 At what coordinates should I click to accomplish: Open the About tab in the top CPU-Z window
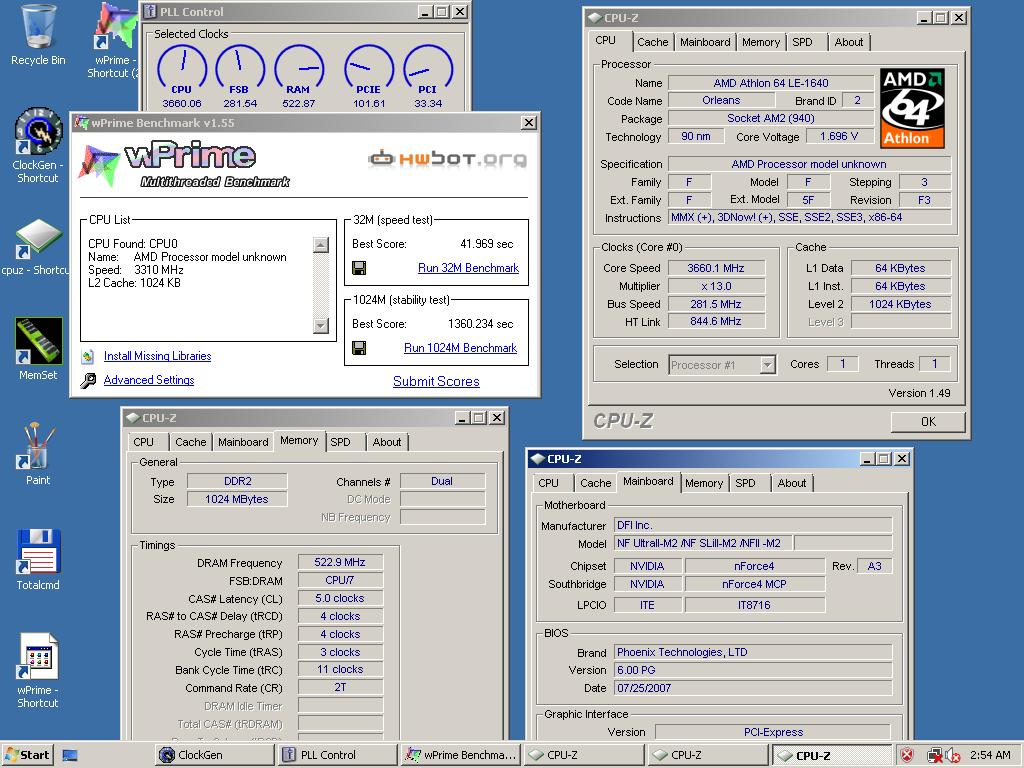point(849,42)
